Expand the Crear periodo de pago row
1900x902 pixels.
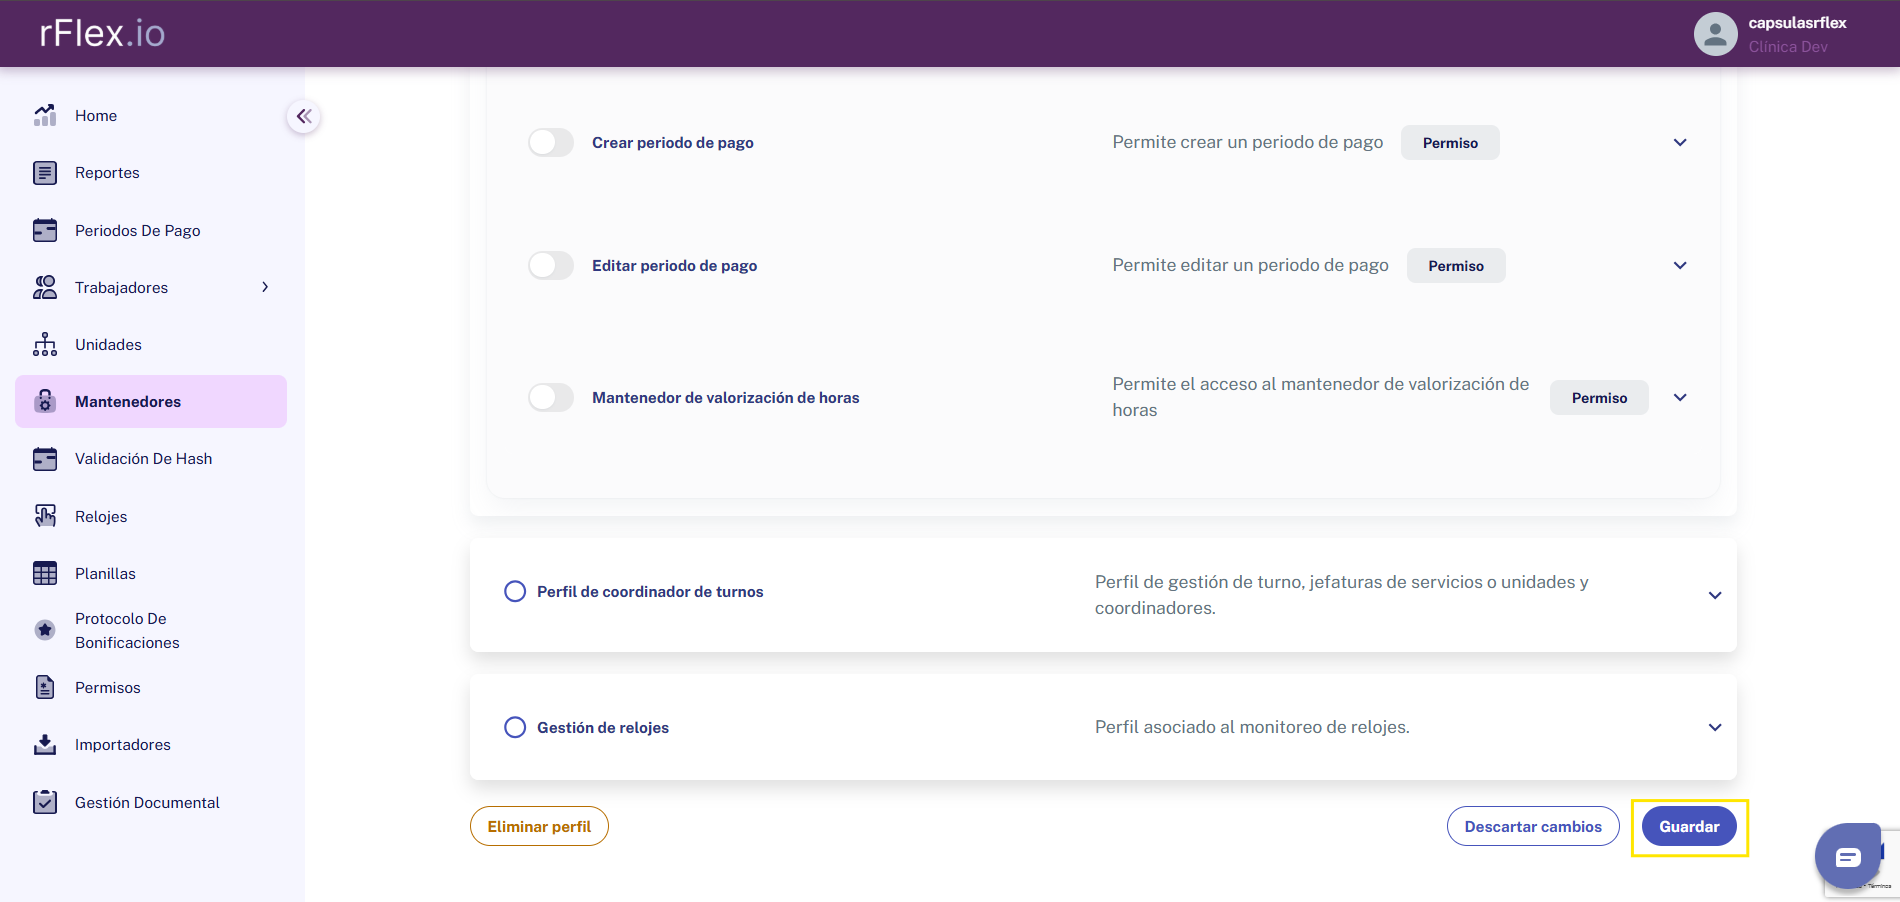pyautogui.click(x=1680, y=143)
